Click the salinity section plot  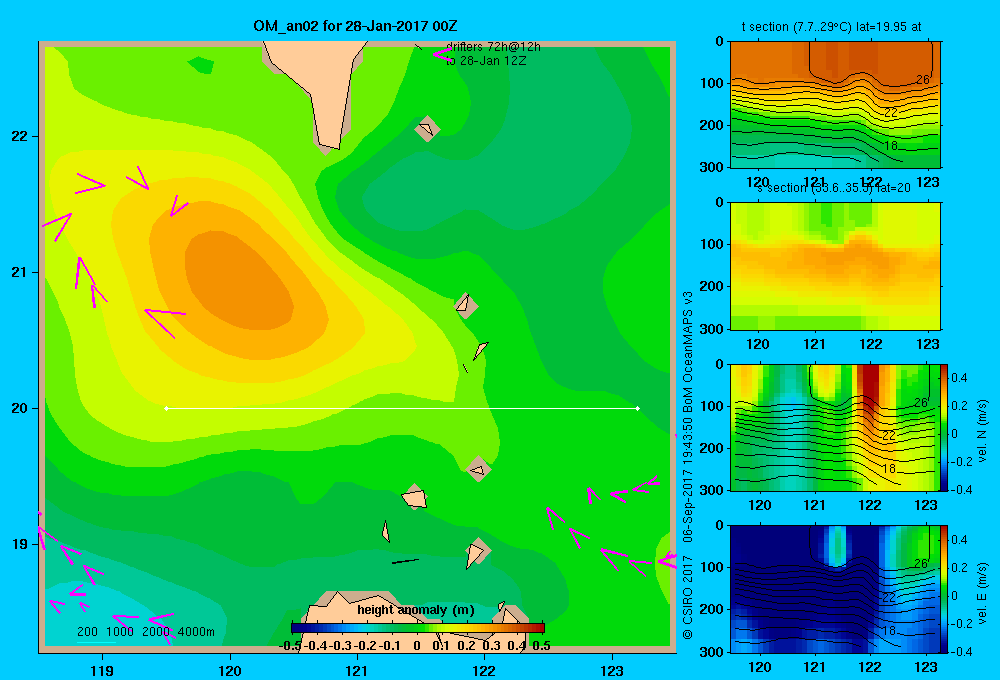click(x=835, y=266)
